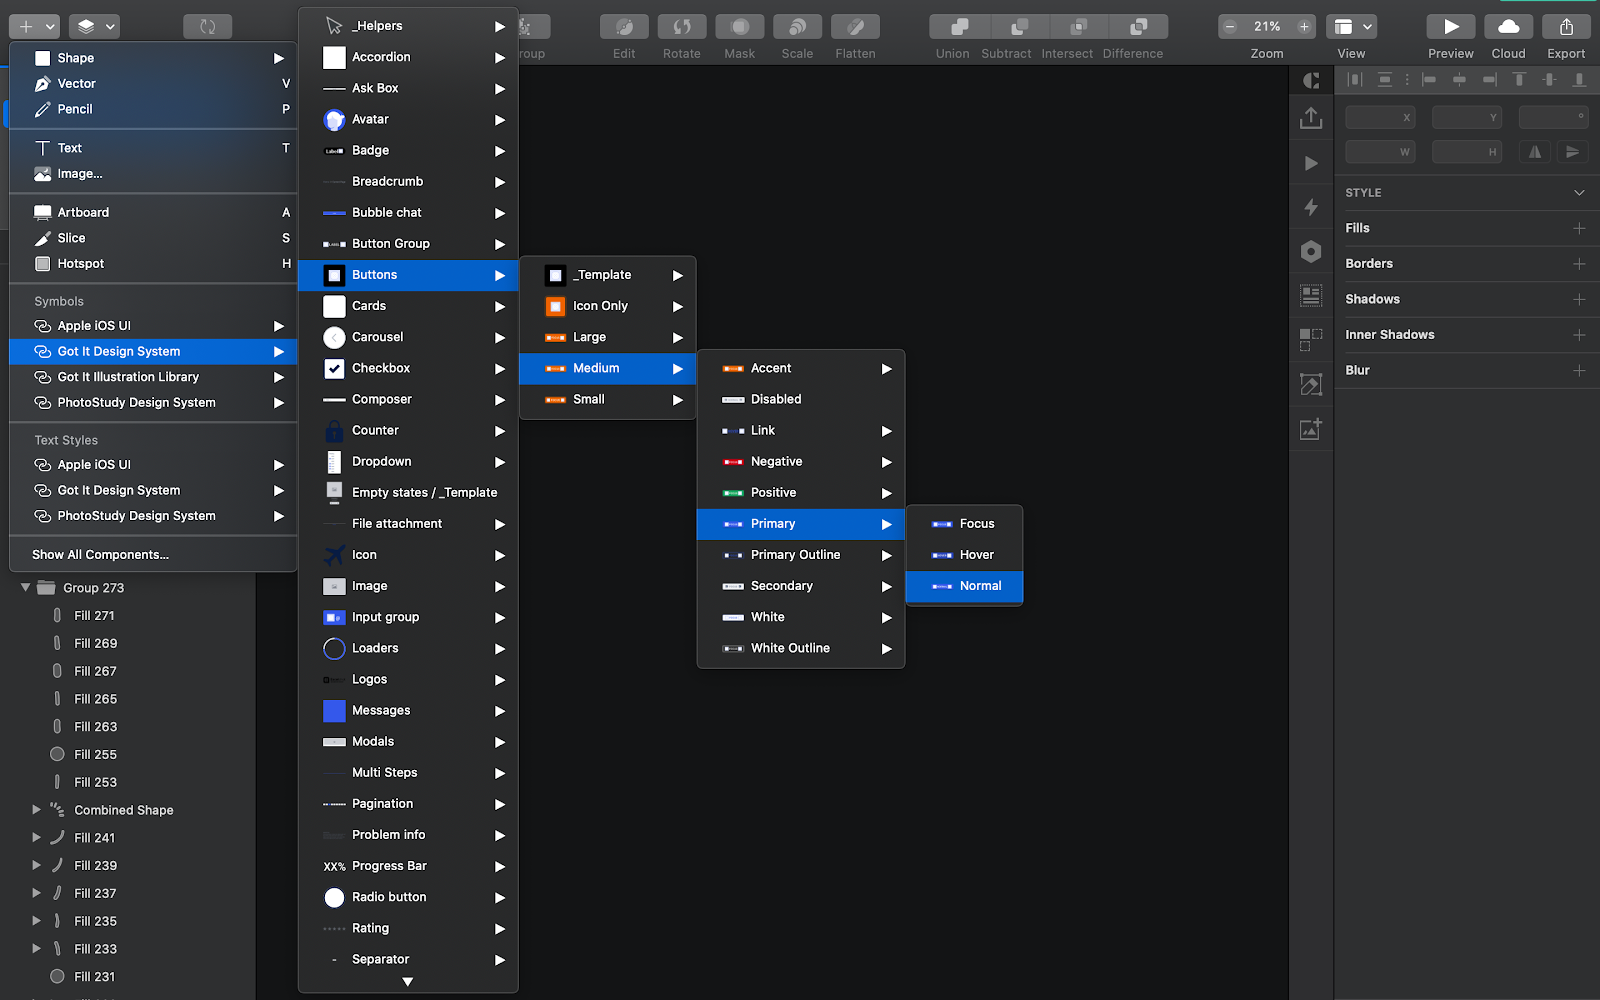
Task: Click the rotation degree input field
Action: coord(1553,118)
